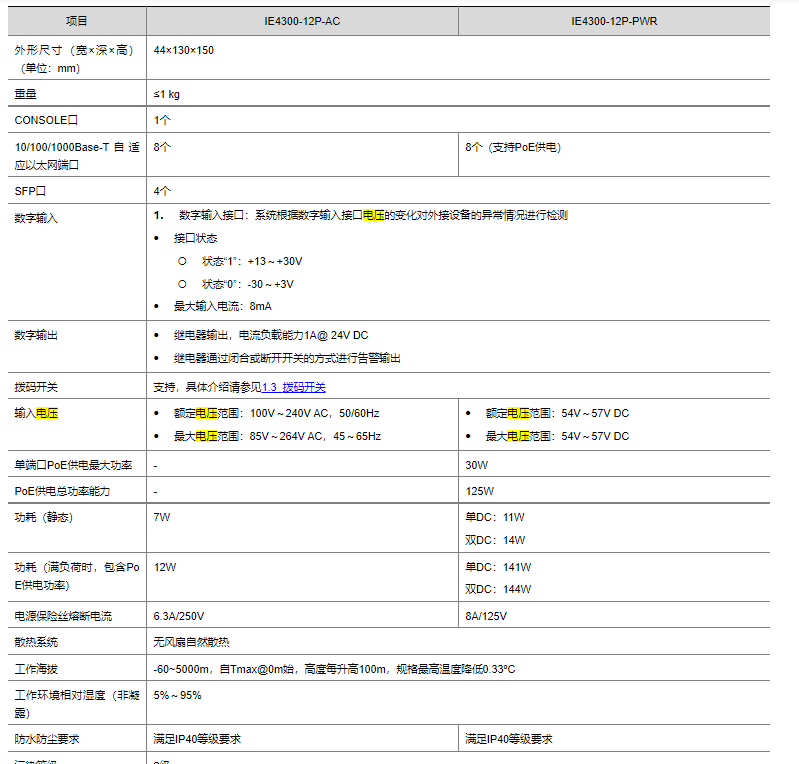Click the 电源保险丝熔断电流 row label
799x764 pixels.
(x=63, y=616)
